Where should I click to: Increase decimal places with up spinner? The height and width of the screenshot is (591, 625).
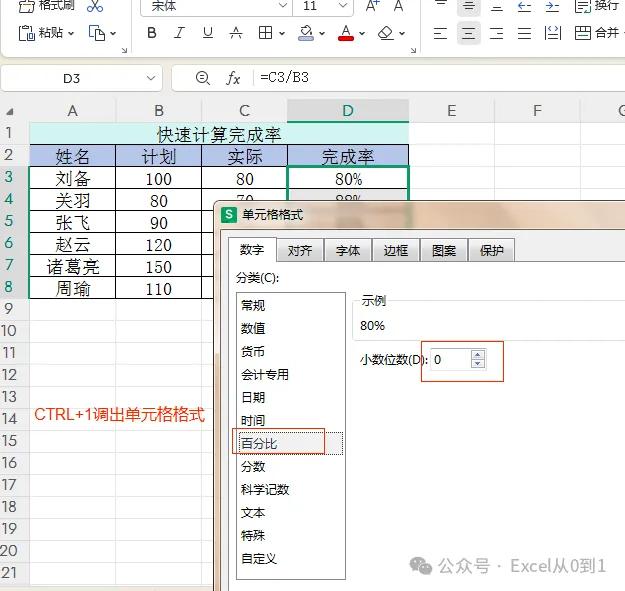(478, 355)
